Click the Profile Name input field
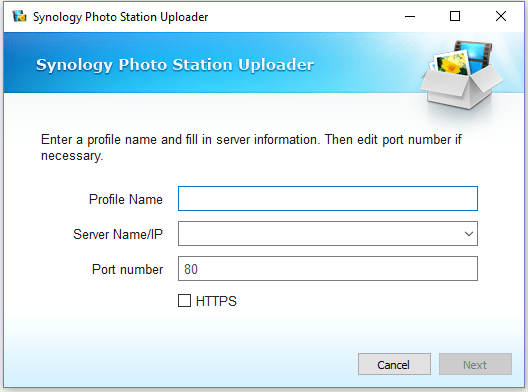 coord(328,199)
